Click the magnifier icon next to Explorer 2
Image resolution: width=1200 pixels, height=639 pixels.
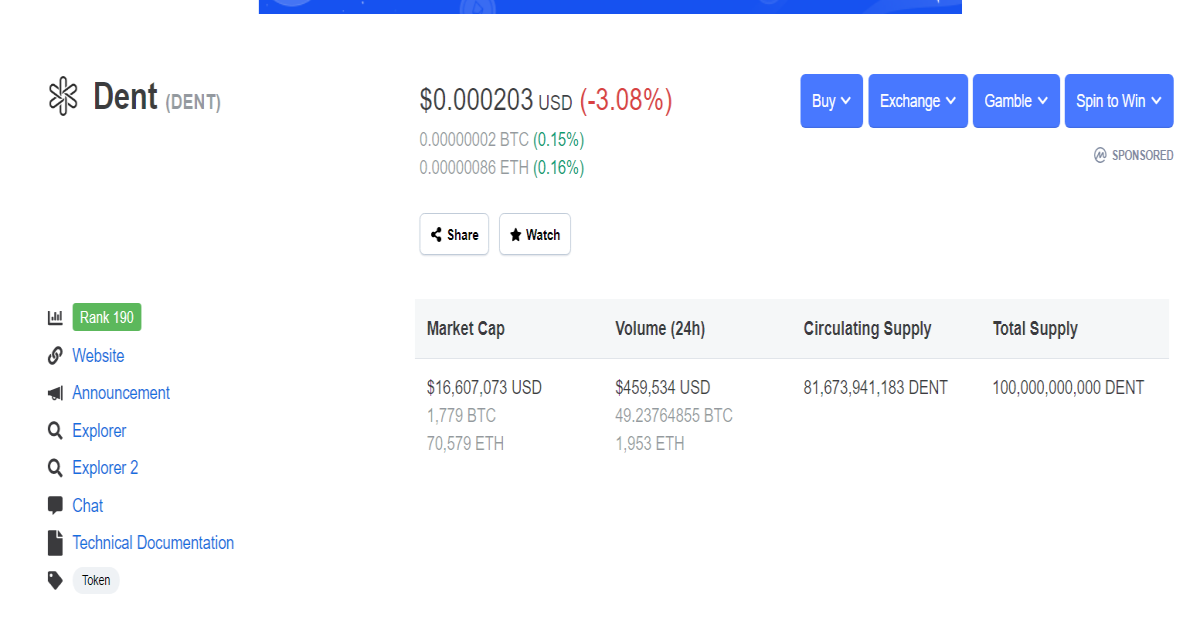click(55, 468)
